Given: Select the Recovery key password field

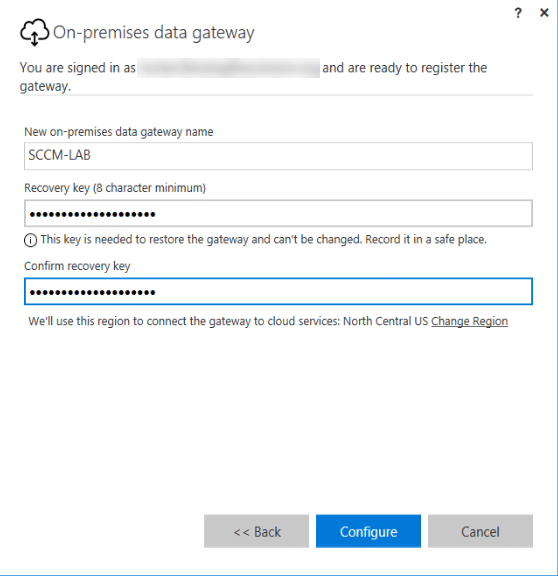Looking at the screenshot, I should 278,213.
